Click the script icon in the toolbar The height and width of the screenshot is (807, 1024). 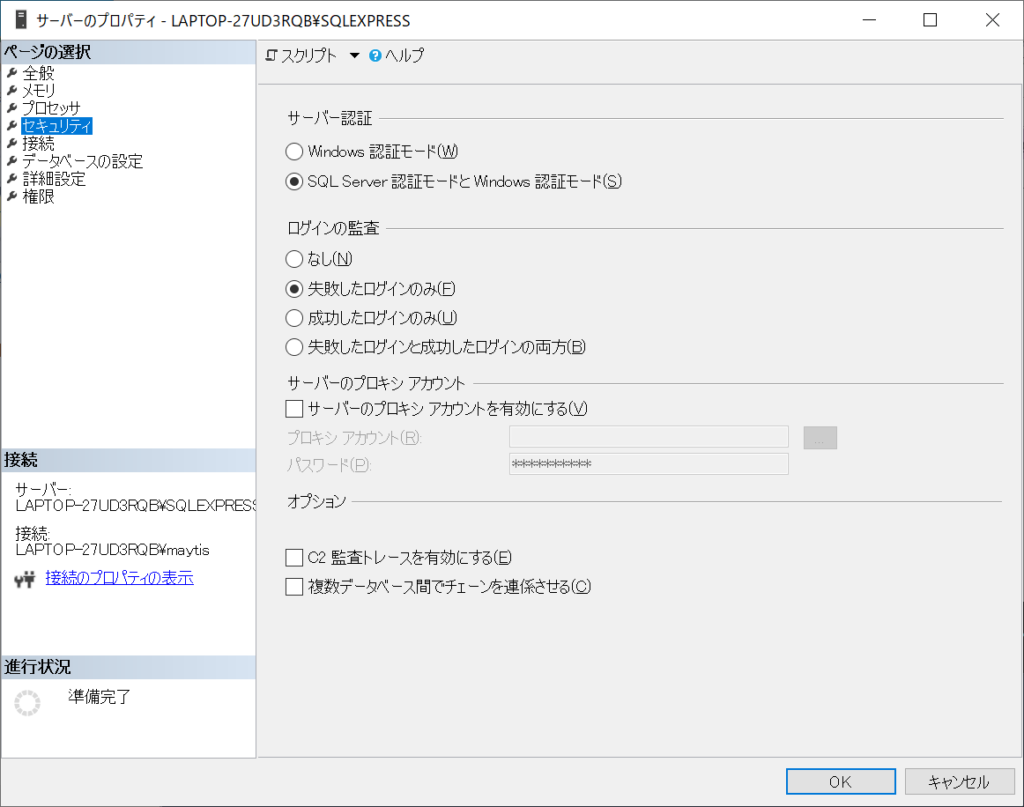[x=271, y=56]
